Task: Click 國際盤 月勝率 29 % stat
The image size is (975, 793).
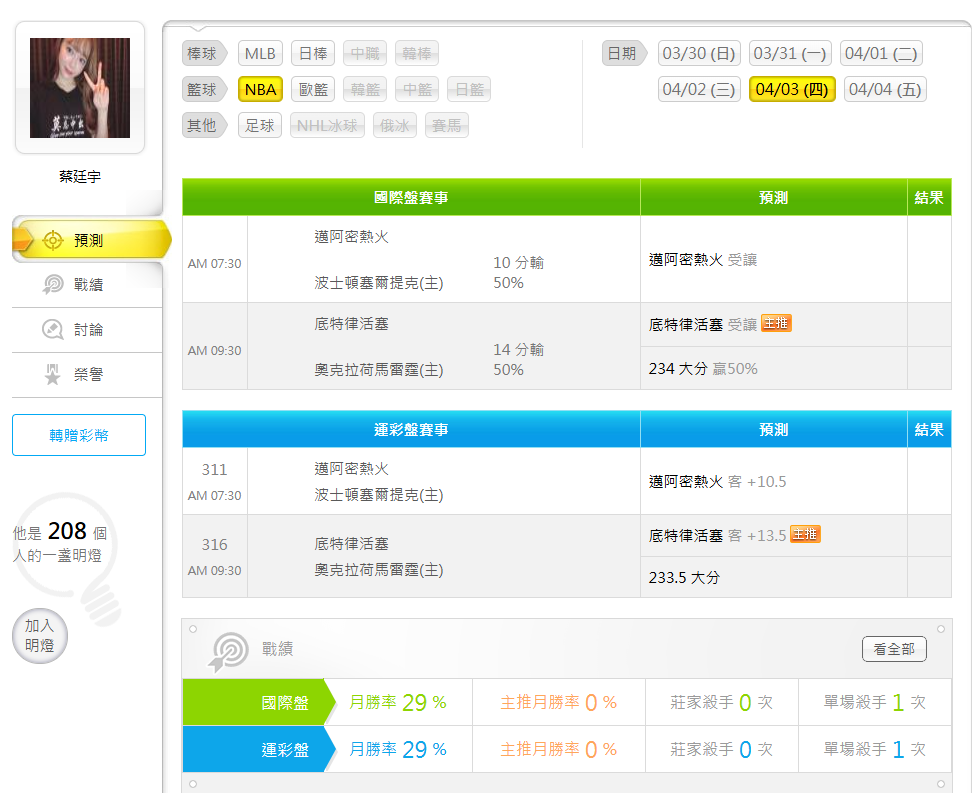Action: point(398,703)
